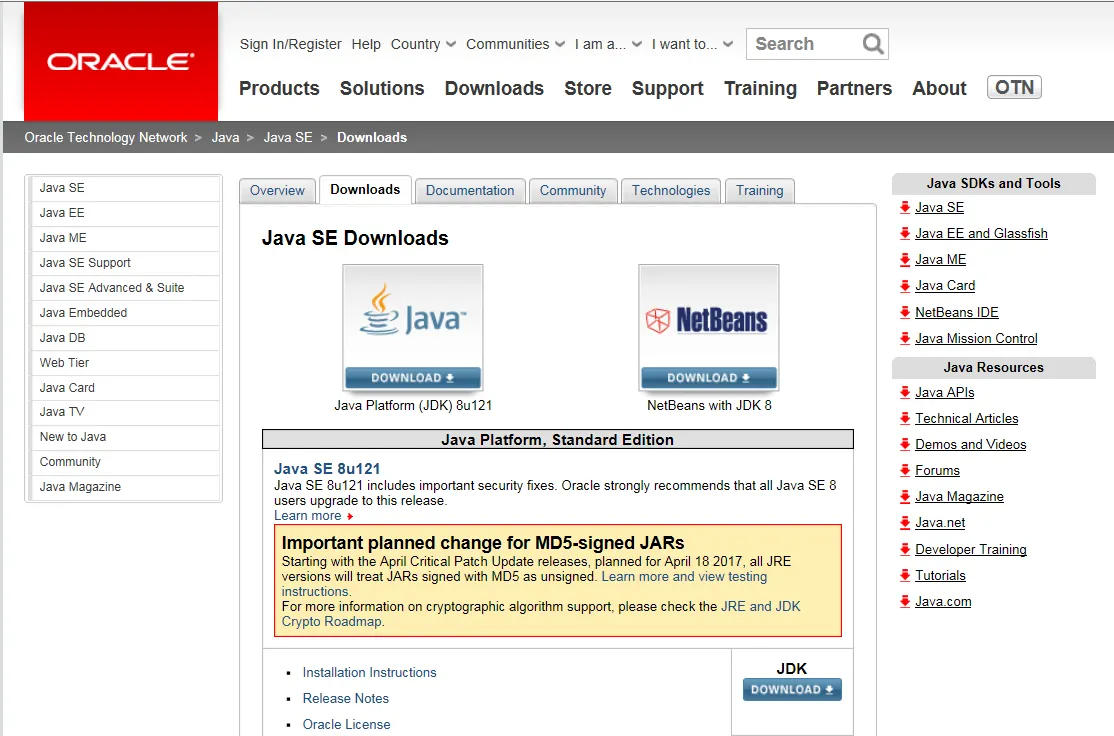The height and width of the screenshot is (736, 1114).
Task: Open Java EE in left sidebar
Action: click(125, 213)
